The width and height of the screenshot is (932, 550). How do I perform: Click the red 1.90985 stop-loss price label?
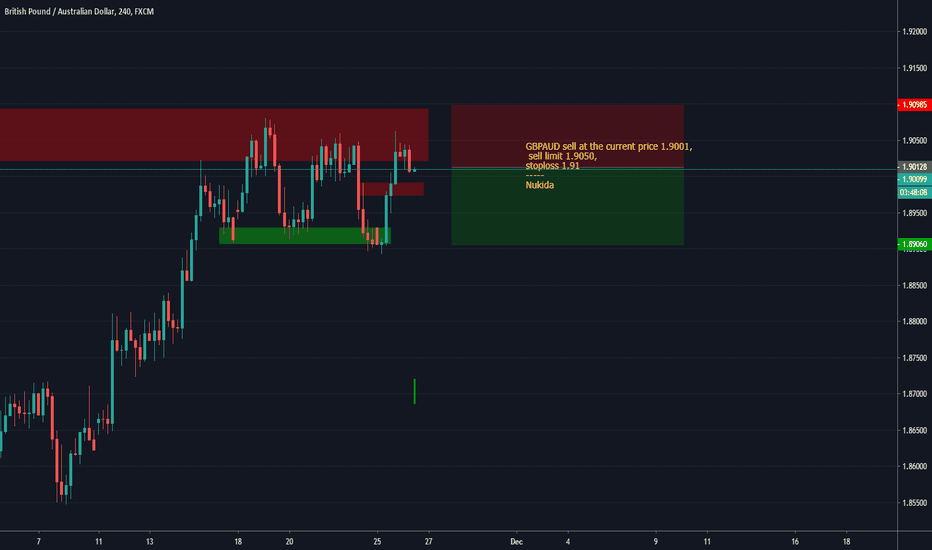(914, 104)
